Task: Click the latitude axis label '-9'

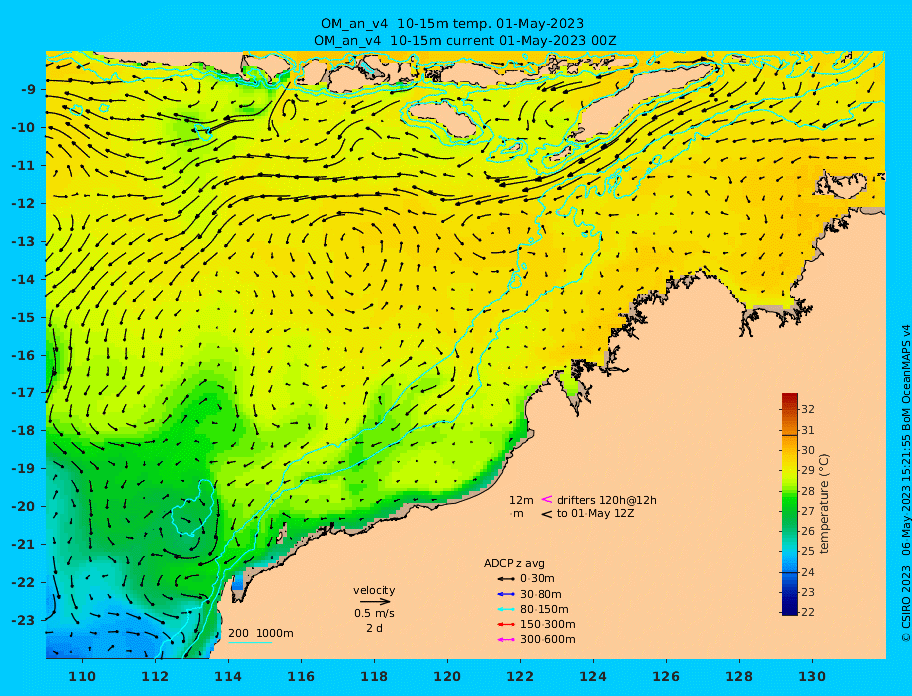Action: 28,90
